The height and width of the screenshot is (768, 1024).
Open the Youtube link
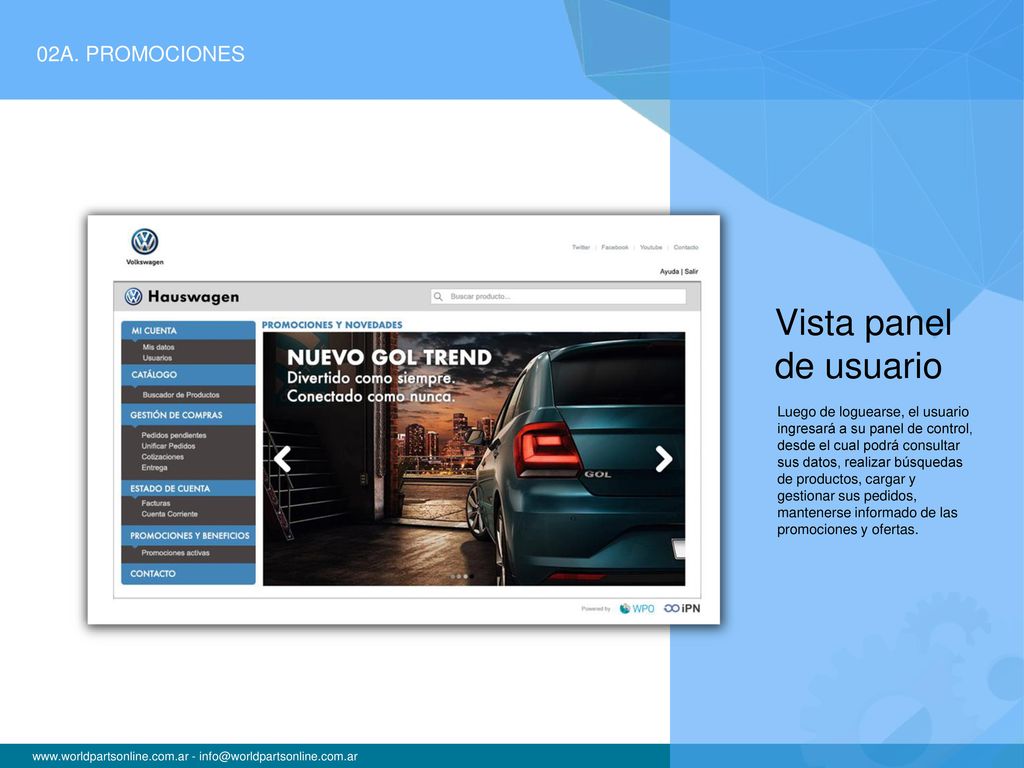(650, 248)
